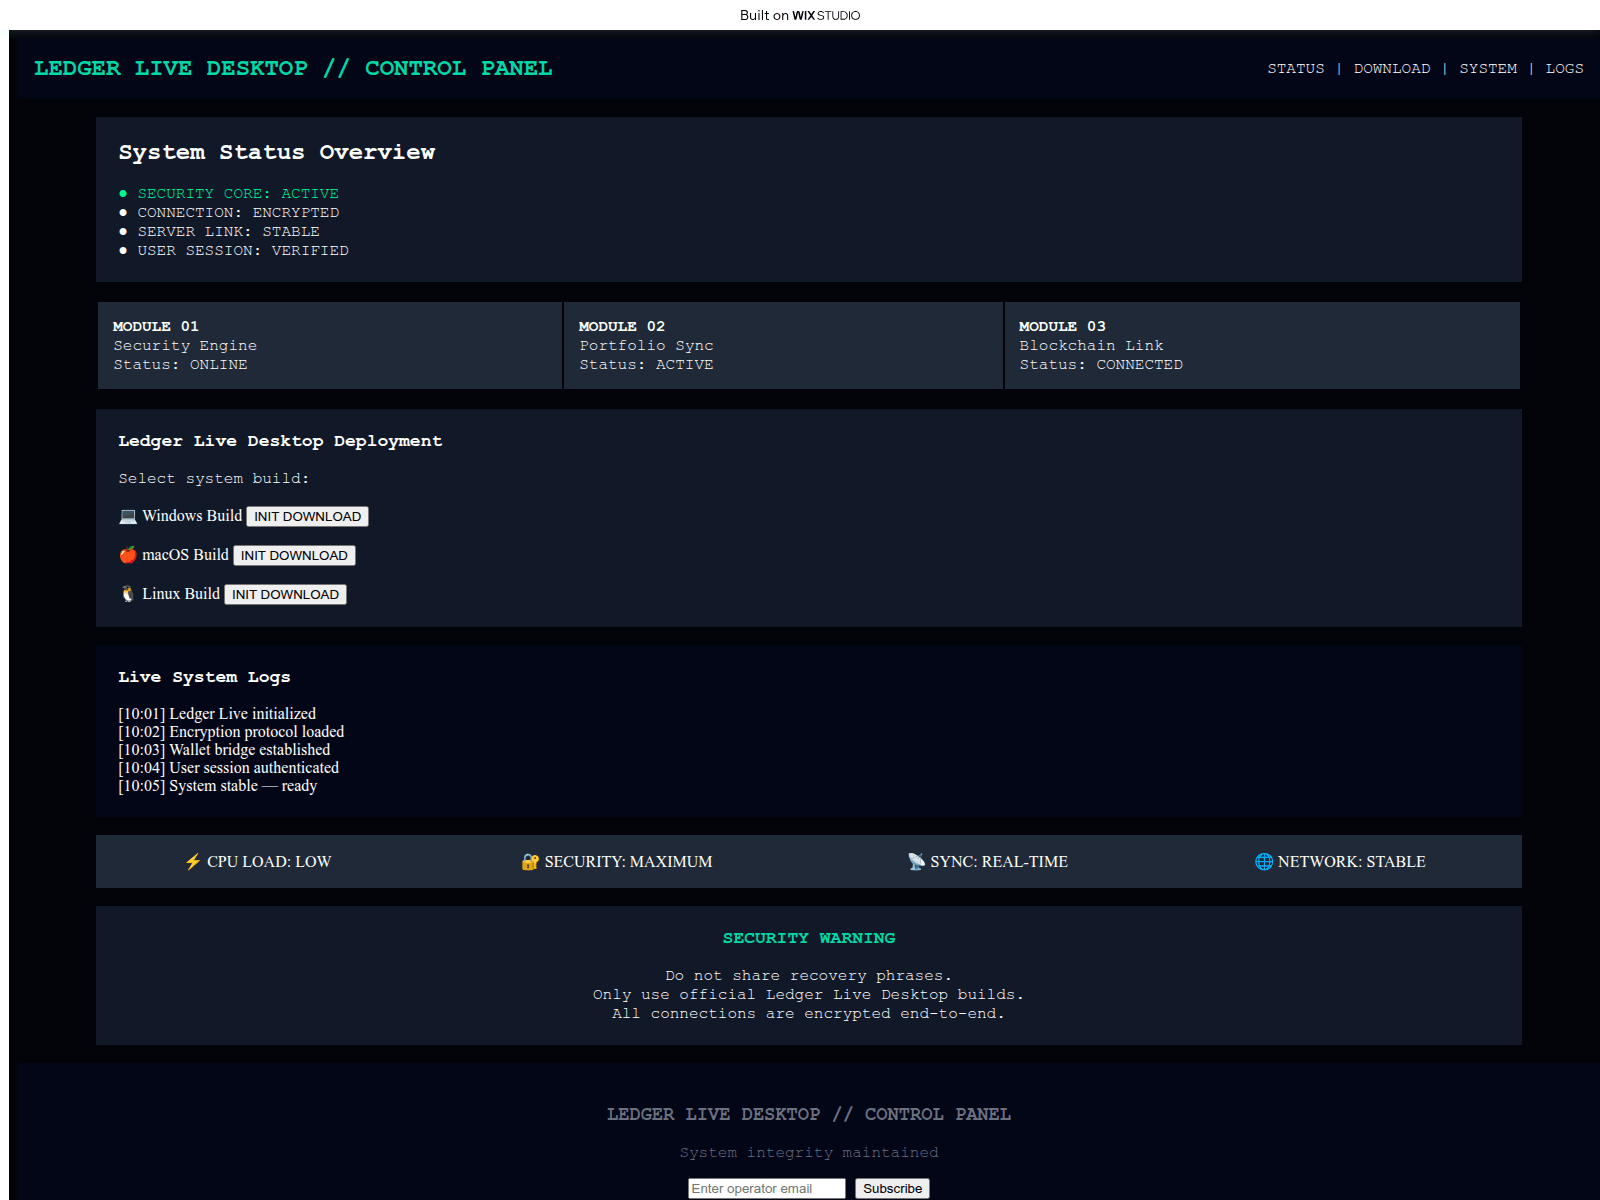
Task: Click the lock icon next to SECURITY: MAXIMUM
Action: (530, 862)
